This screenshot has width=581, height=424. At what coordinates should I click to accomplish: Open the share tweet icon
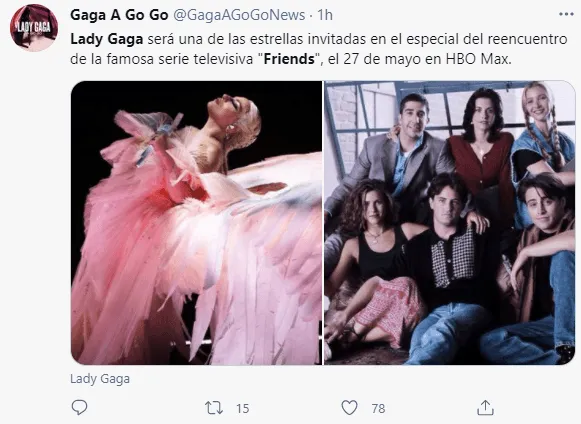tap(485, 408)
